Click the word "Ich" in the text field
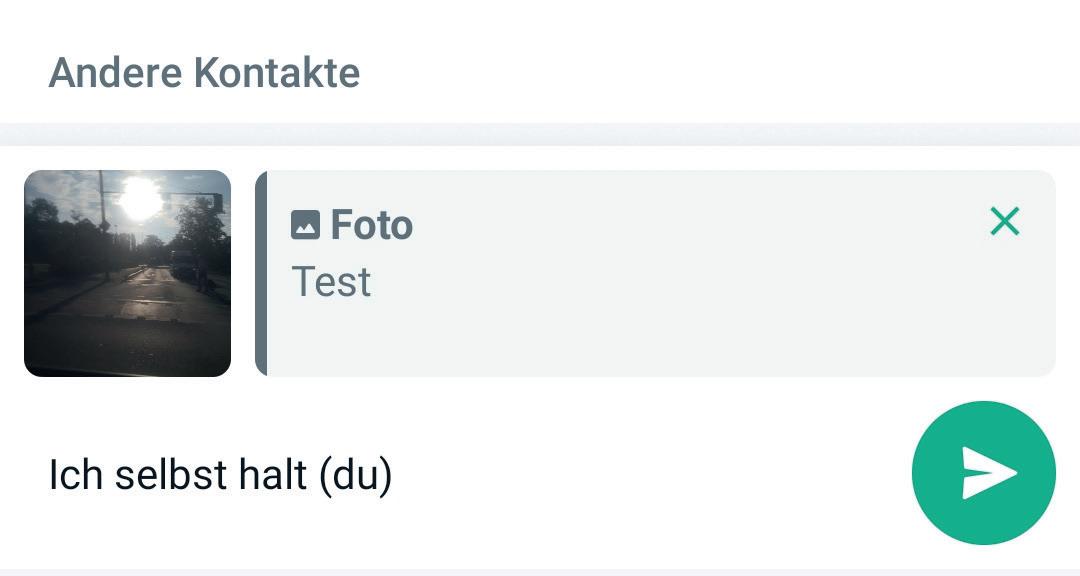The image size is (1080, 576). point(75,475)
